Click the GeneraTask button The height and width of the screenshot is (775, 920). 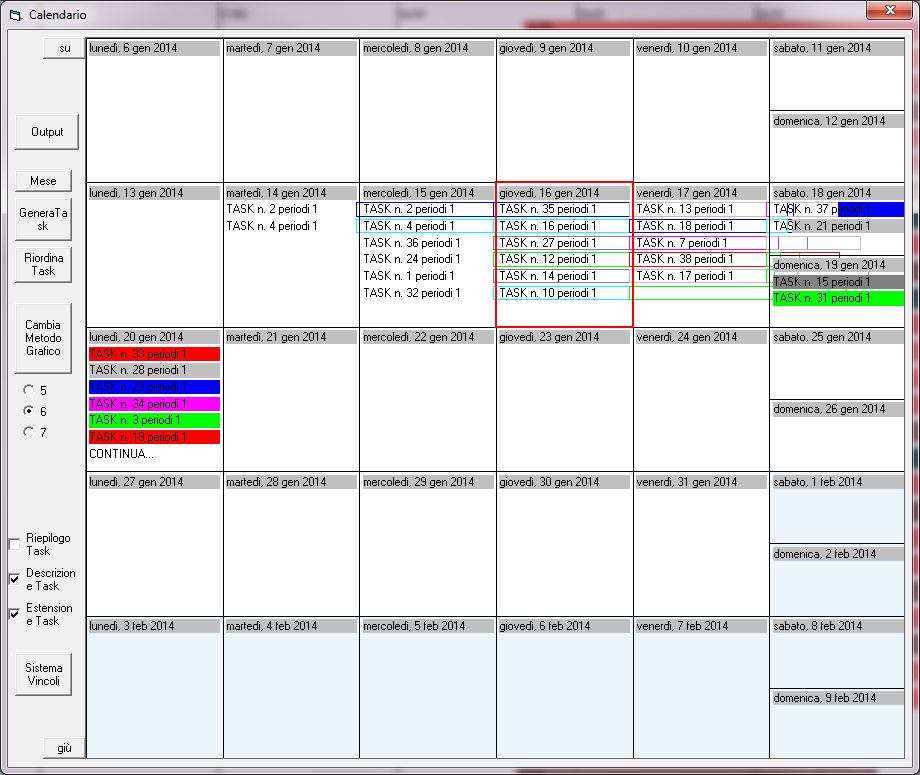click(x=43, y=219)
